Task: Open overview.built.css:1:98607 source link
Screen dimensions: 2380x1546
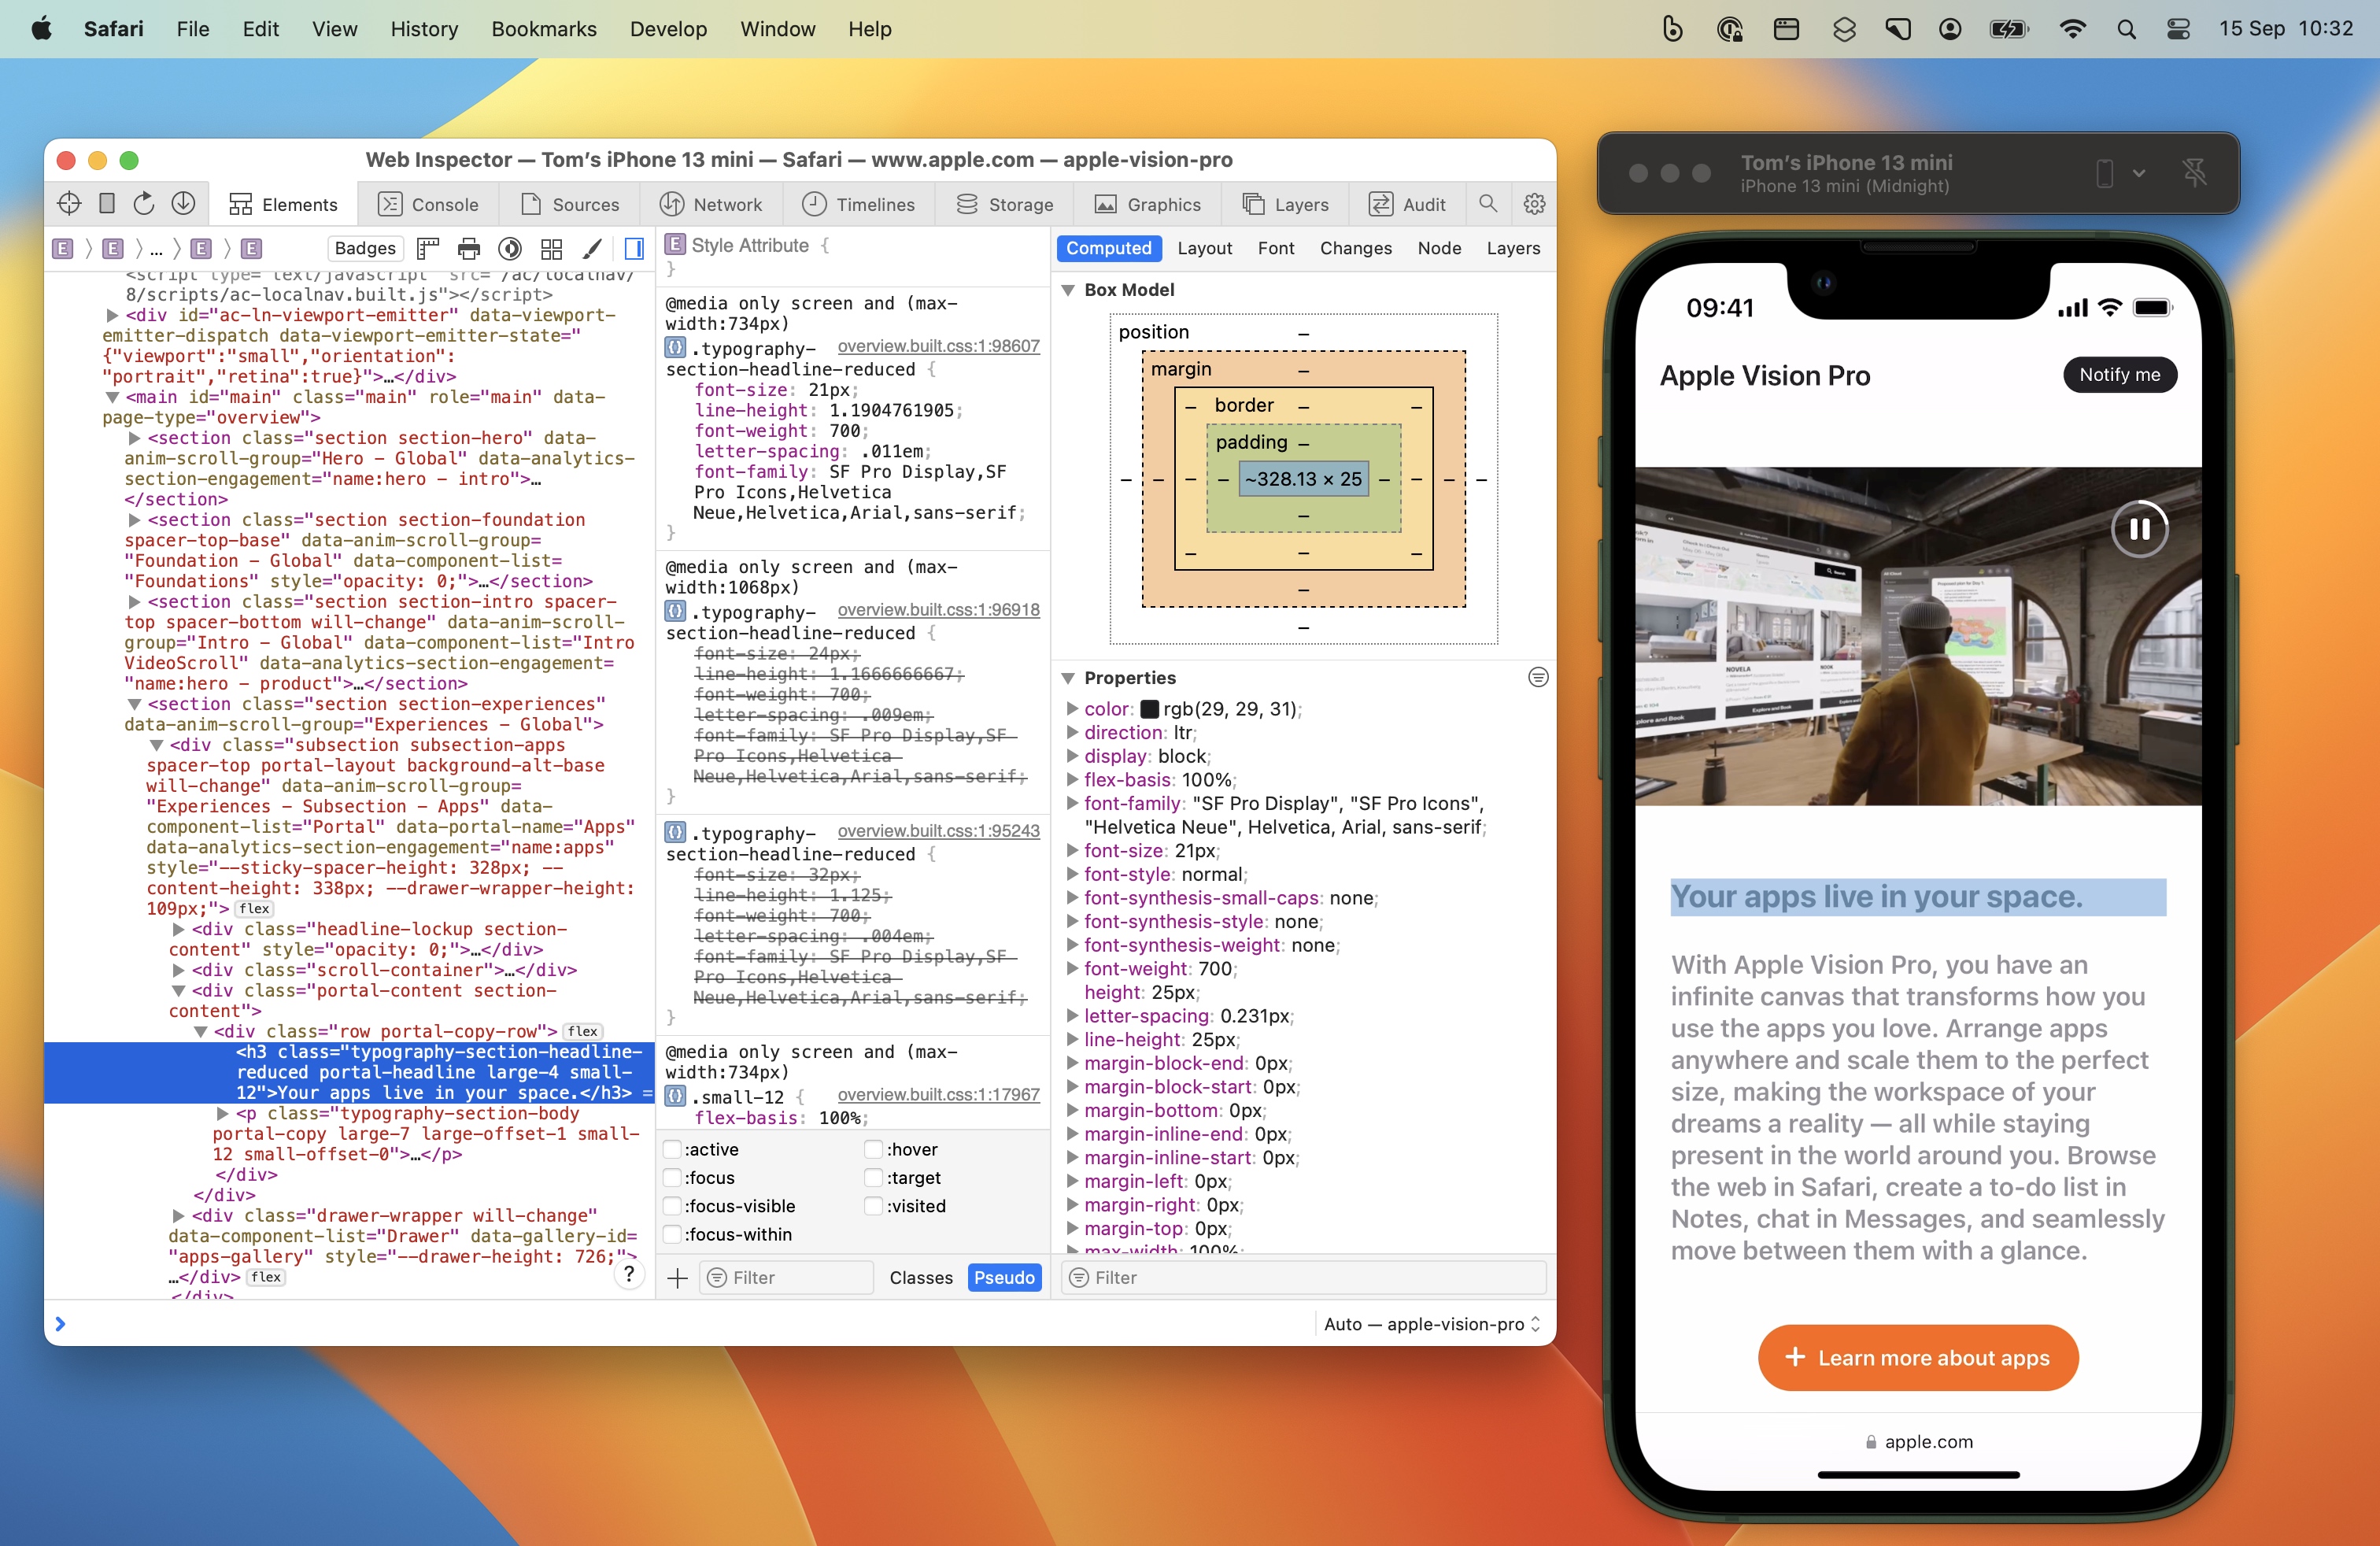Action: (938, 346)
